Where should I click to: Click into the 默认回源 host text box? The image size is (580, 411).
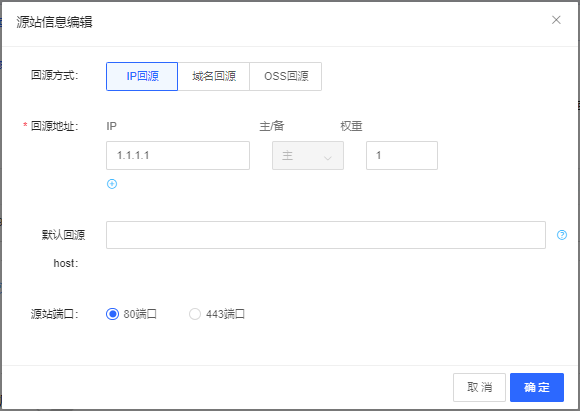coord(326,235)
